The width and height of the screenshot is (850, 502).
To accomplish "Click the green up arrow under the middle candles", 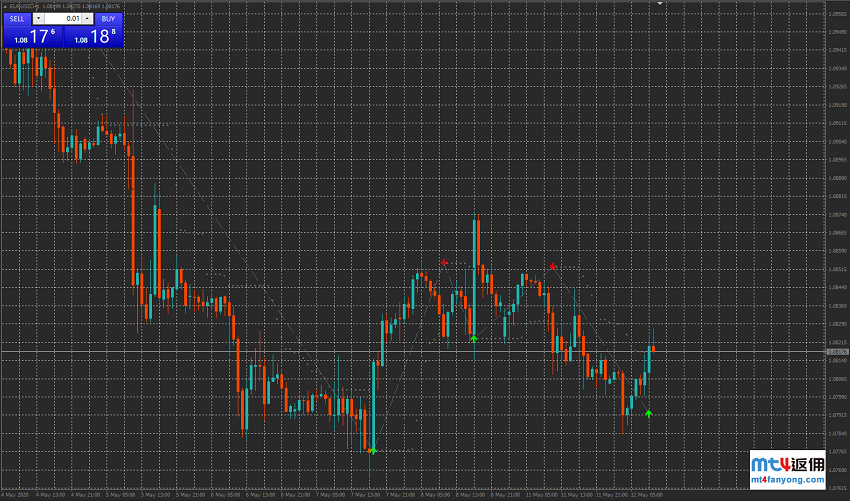I will tap(474, 339).
